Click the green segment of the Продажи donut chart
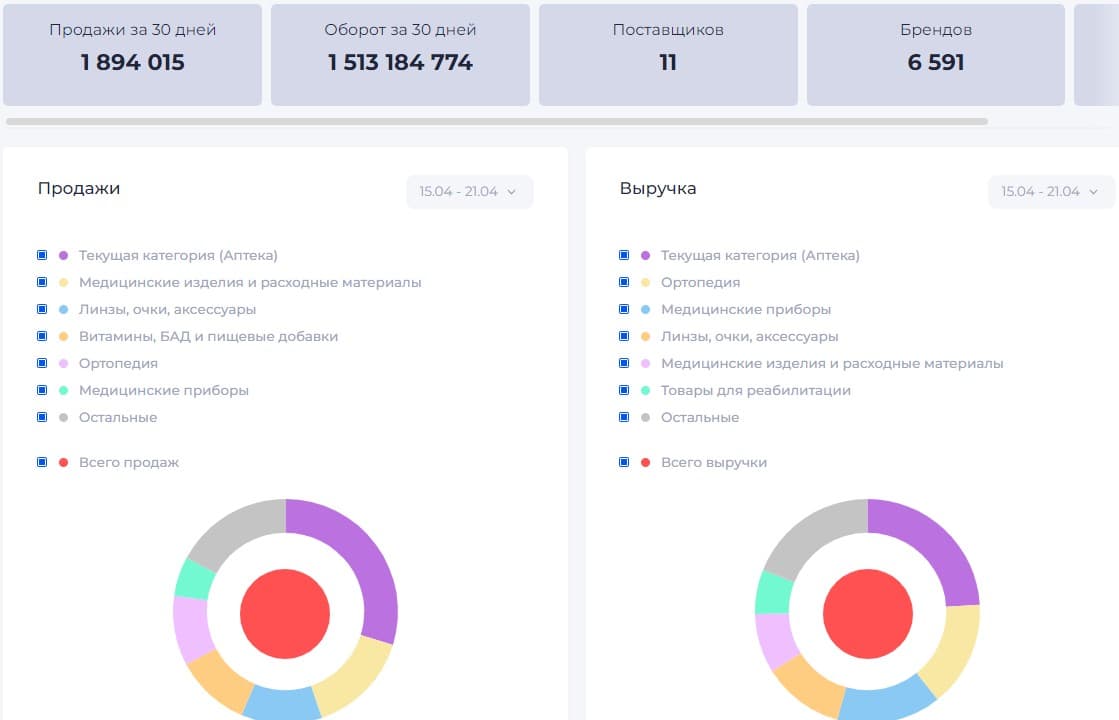The height and width of the screenshot is (720, 1119). click(193, 579)
